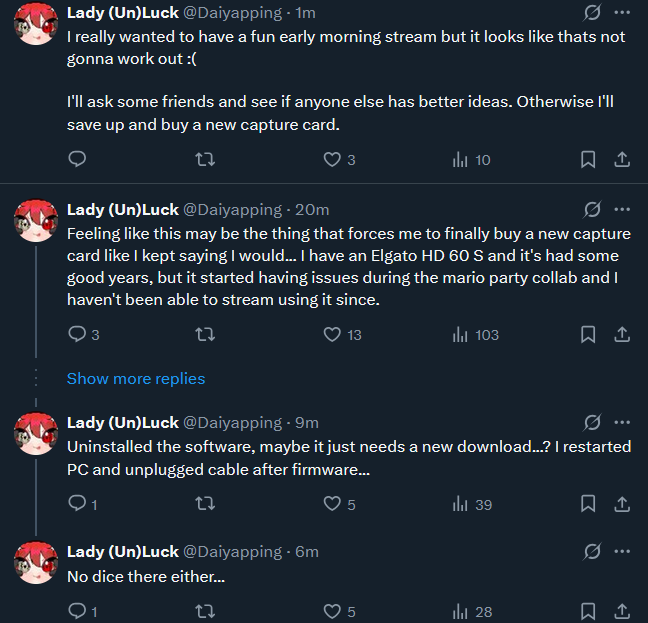Image resolution: width=648 pixels, height=623 pixels.
Task: Bookmark the early morning stream tweet
Action: [x=589, y=160]
